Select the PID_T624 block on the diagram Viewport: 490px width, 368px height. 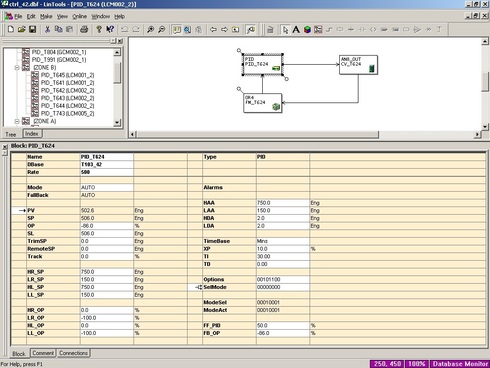click(262, 64)
